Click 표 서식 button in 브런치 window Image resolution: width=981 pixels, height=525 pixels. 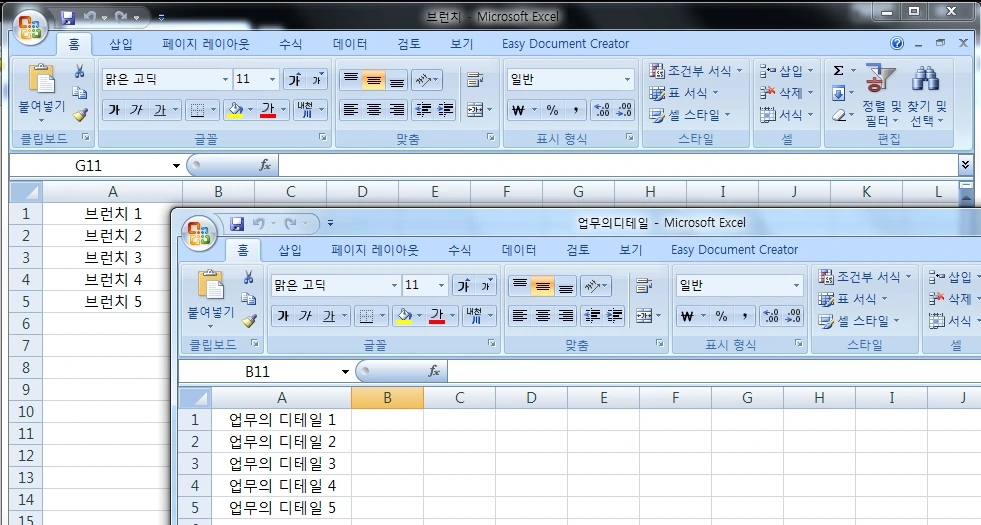[x=684, y=93]
